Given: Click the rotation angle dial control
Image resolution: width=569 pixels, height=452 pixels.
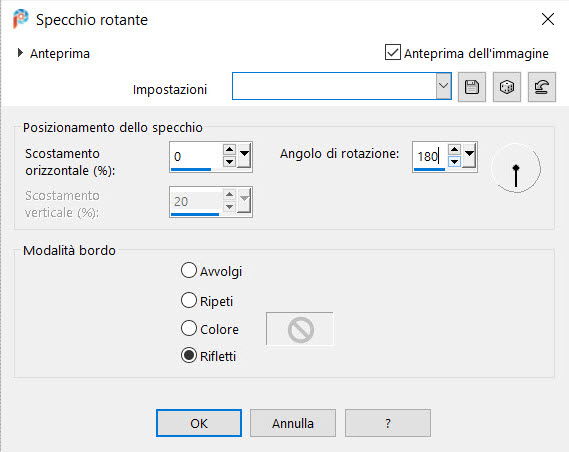Looking at the screenshot, I should [x=516, y=168].
